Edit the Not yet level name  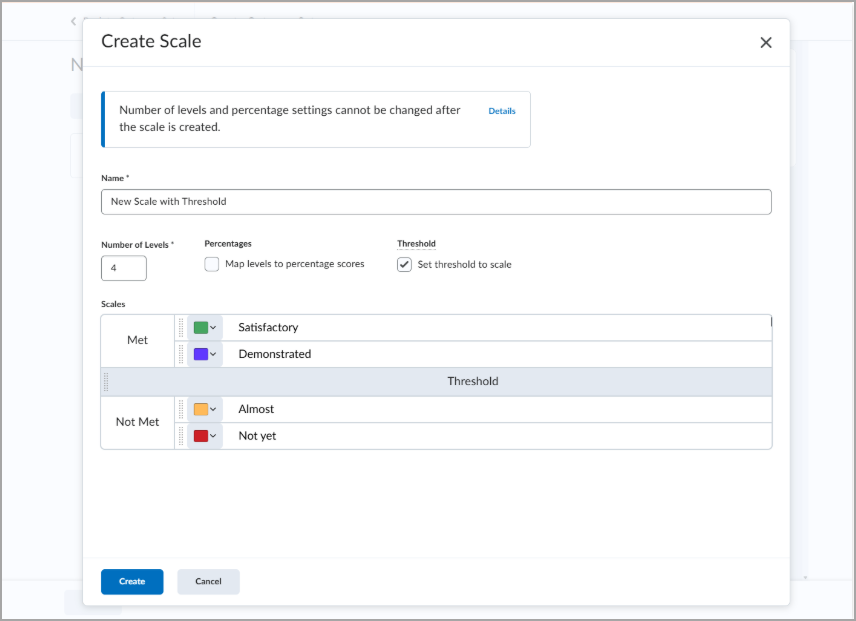tap(257, 436)
